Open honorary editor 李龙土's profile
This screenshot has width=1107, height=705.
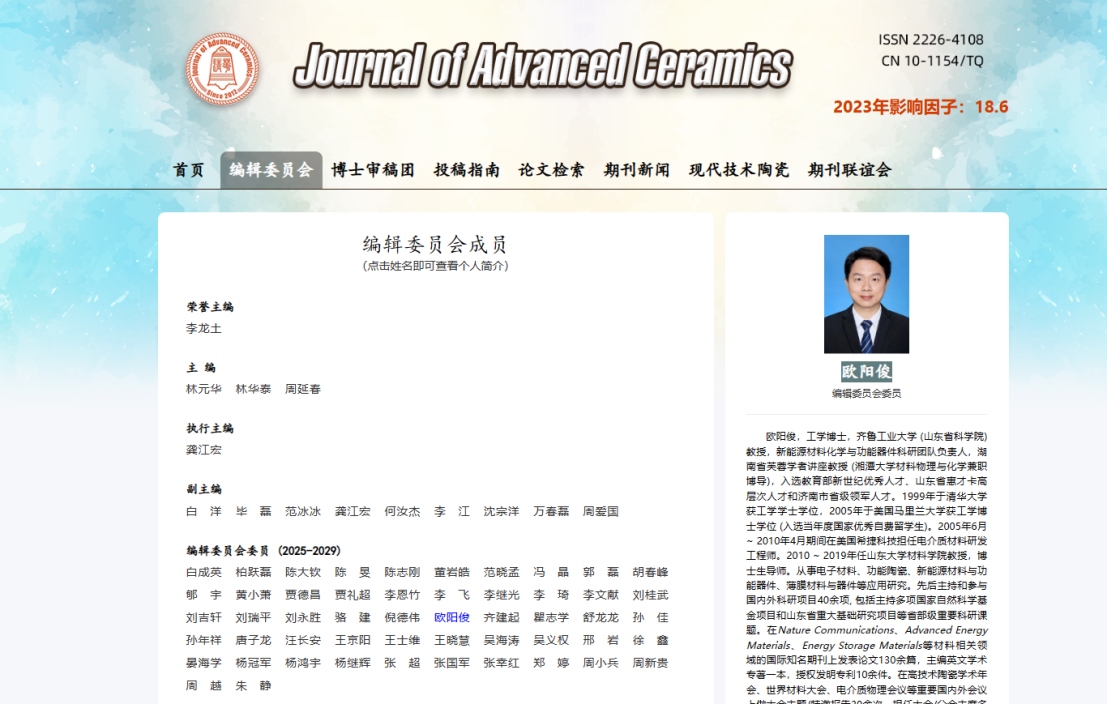click(204, 329)
